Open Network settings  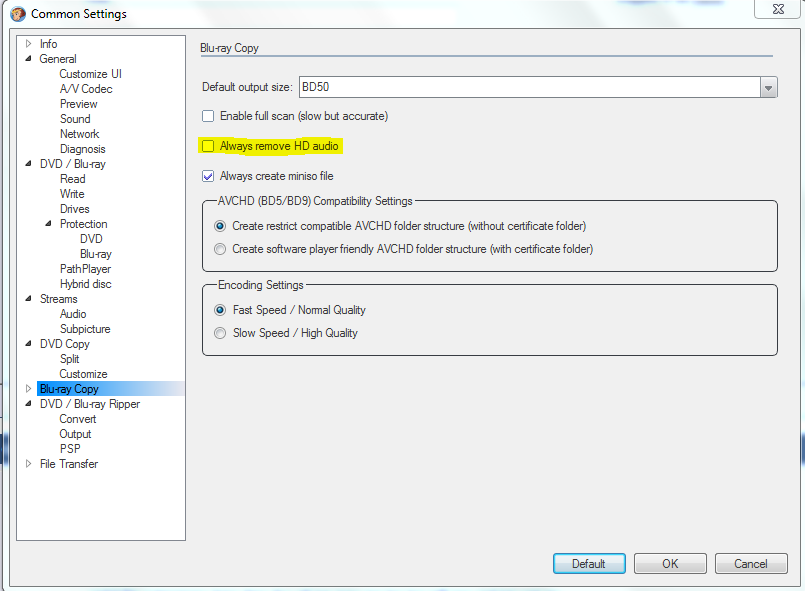(x=80, y=134)
